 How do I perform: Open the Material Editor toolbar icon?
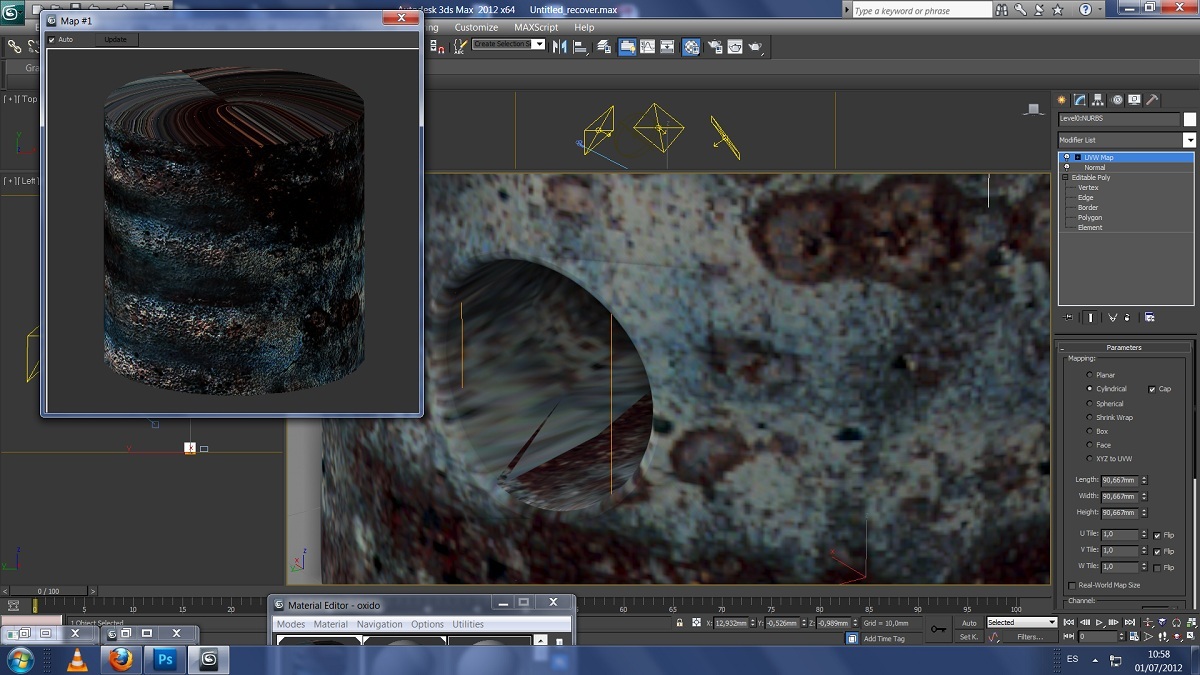tap(691, 46)
